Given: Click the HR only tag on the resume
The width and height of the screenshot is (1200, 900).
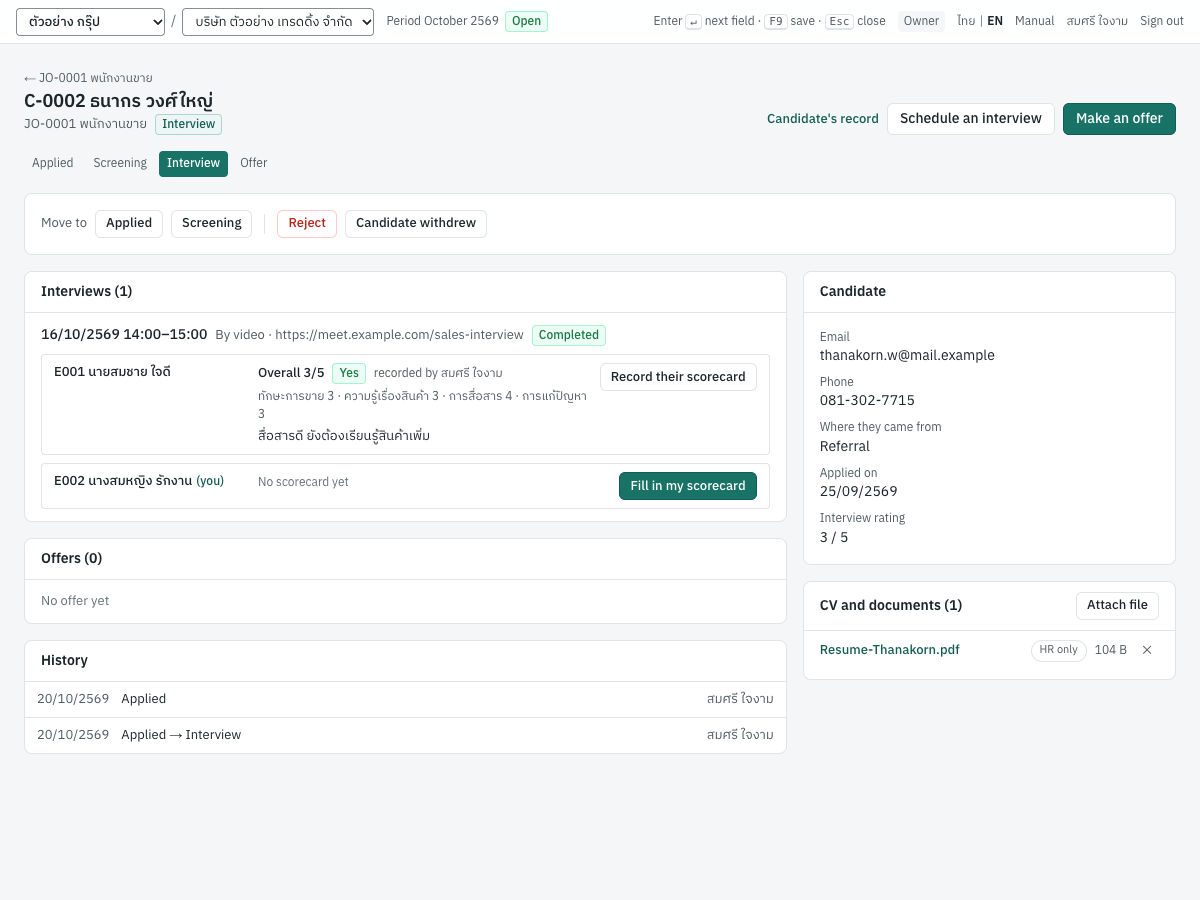Looking at the screenshot, I should click(x=1059, y=650).
